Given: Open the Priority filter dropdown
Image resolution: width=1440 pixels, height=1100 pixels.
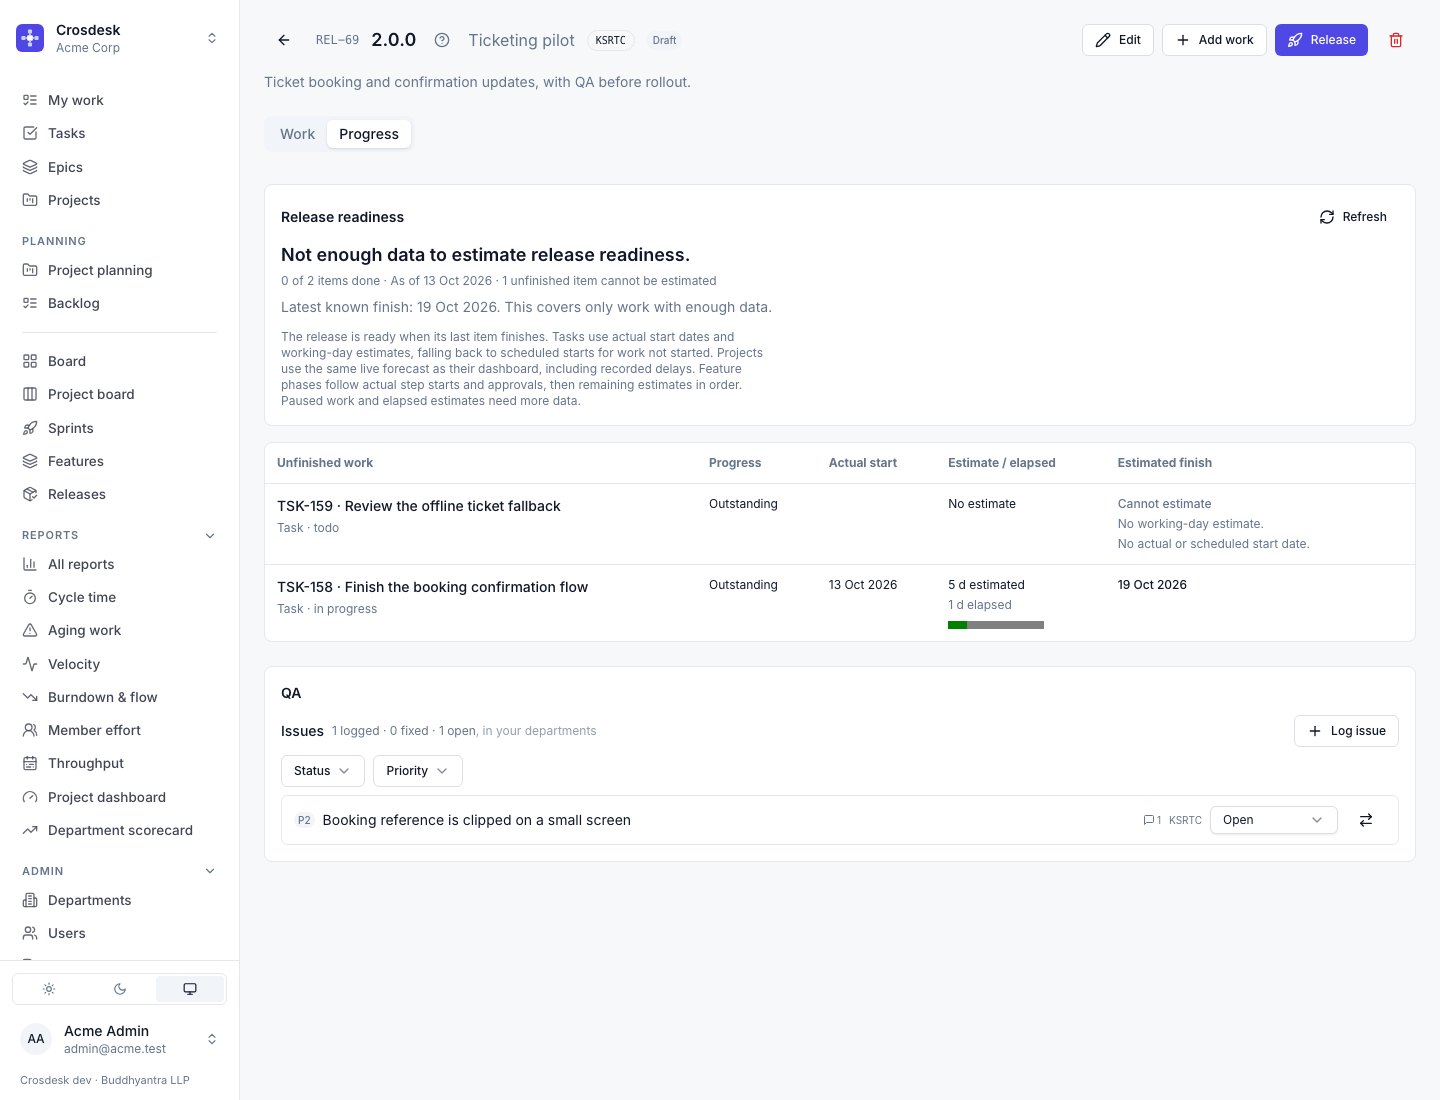Looking at the screenshot, I should (x=418, y=771).
